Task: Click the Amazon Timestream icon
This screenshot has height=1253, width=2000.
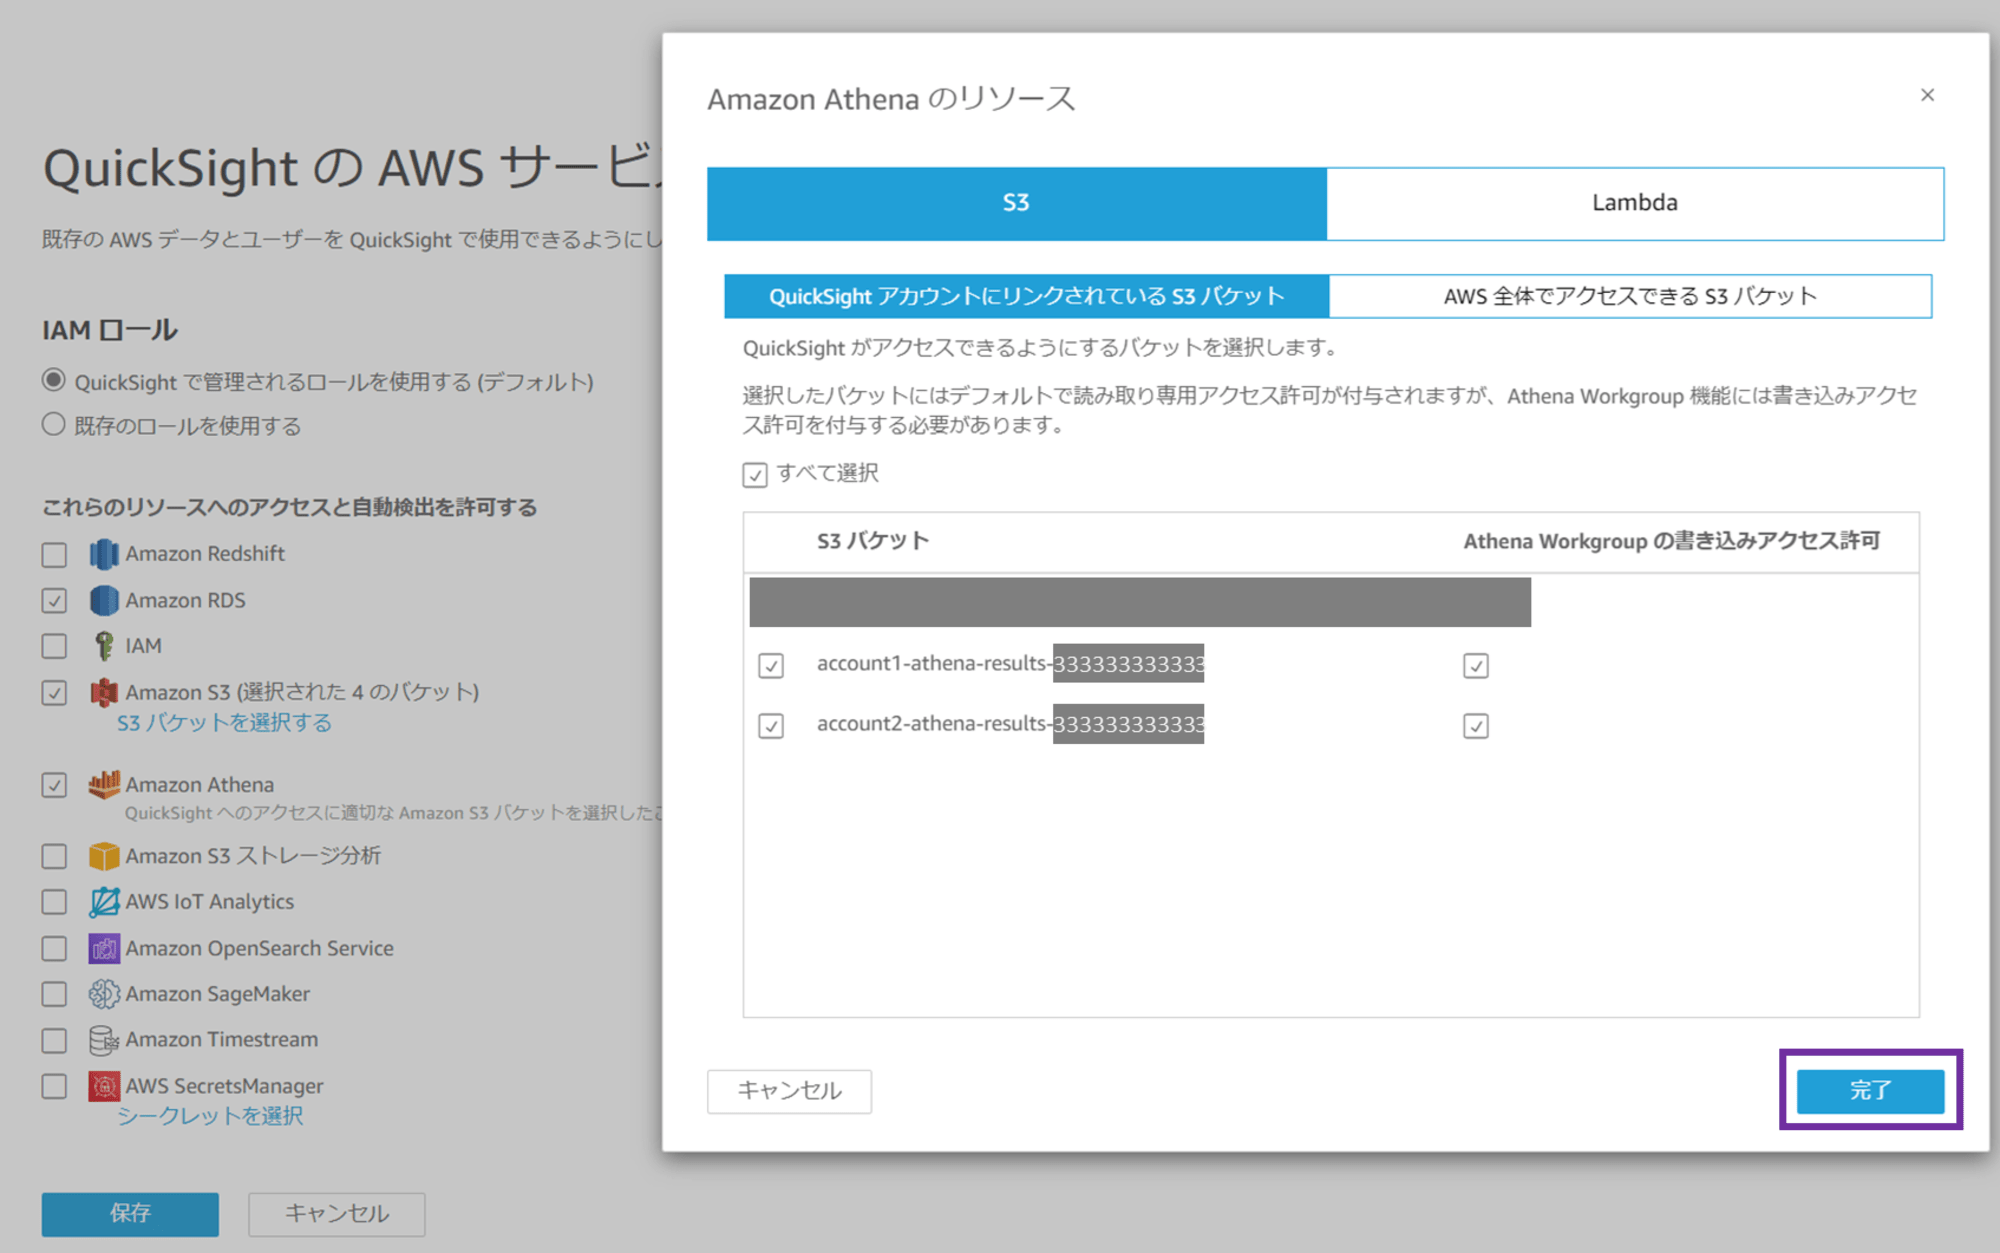Action: pyautogui.click(x=104, y=1040)
